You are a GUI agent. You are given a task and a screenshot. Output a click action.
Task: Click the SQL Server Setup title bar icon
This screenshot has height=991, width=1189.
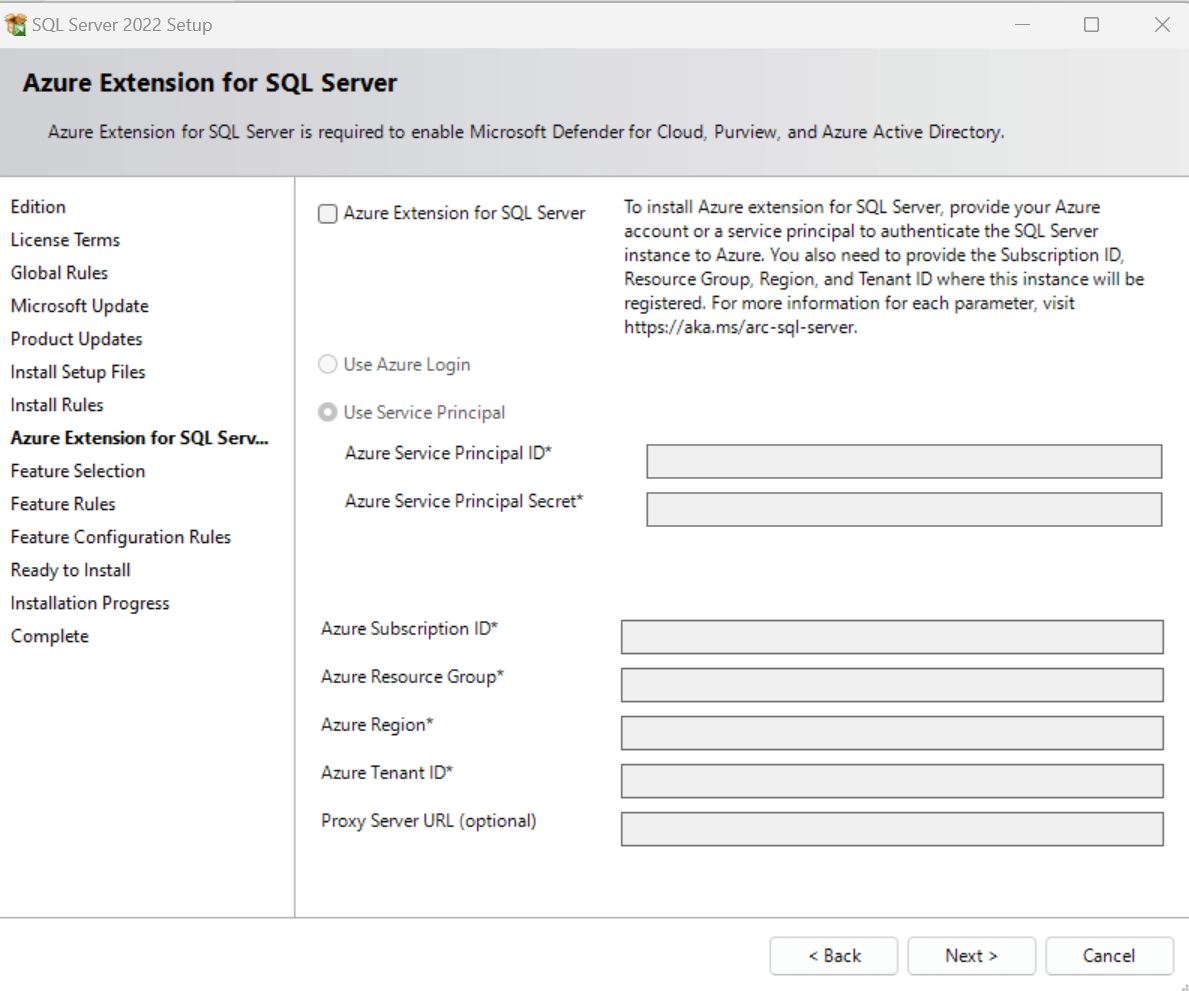[x=15, y=24]
